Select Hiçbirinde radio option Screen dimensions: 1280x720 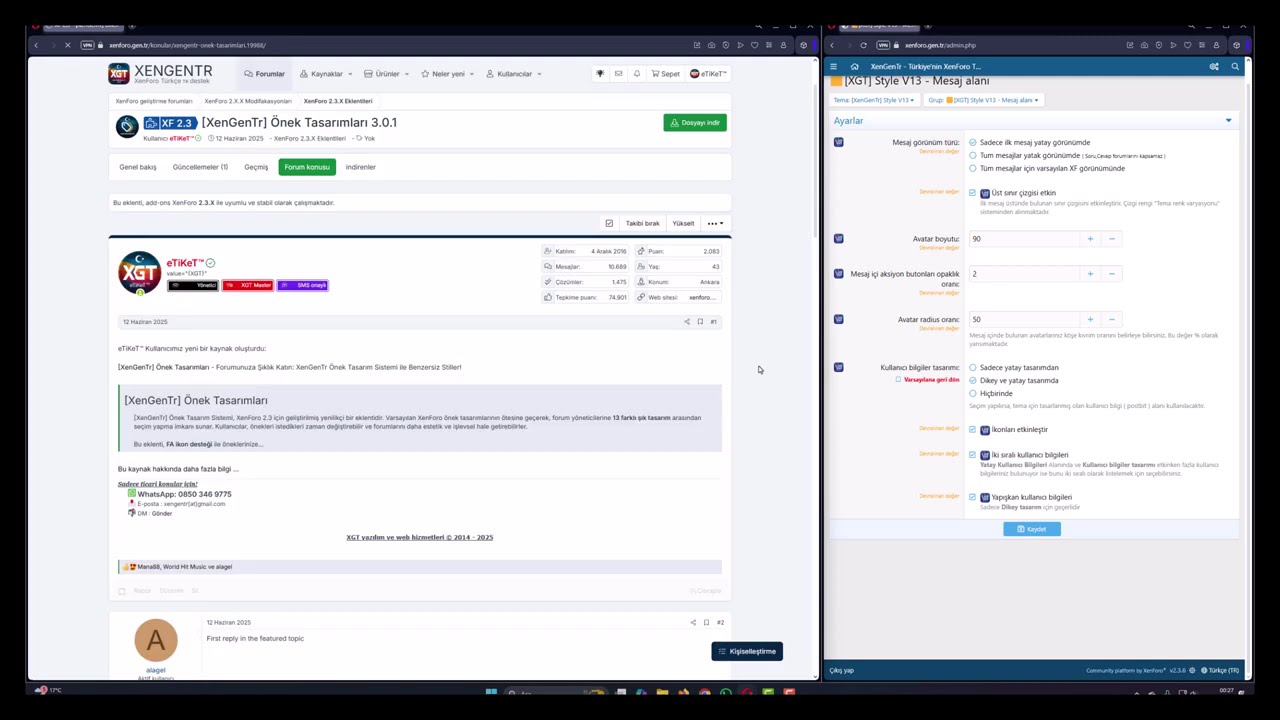973,393
